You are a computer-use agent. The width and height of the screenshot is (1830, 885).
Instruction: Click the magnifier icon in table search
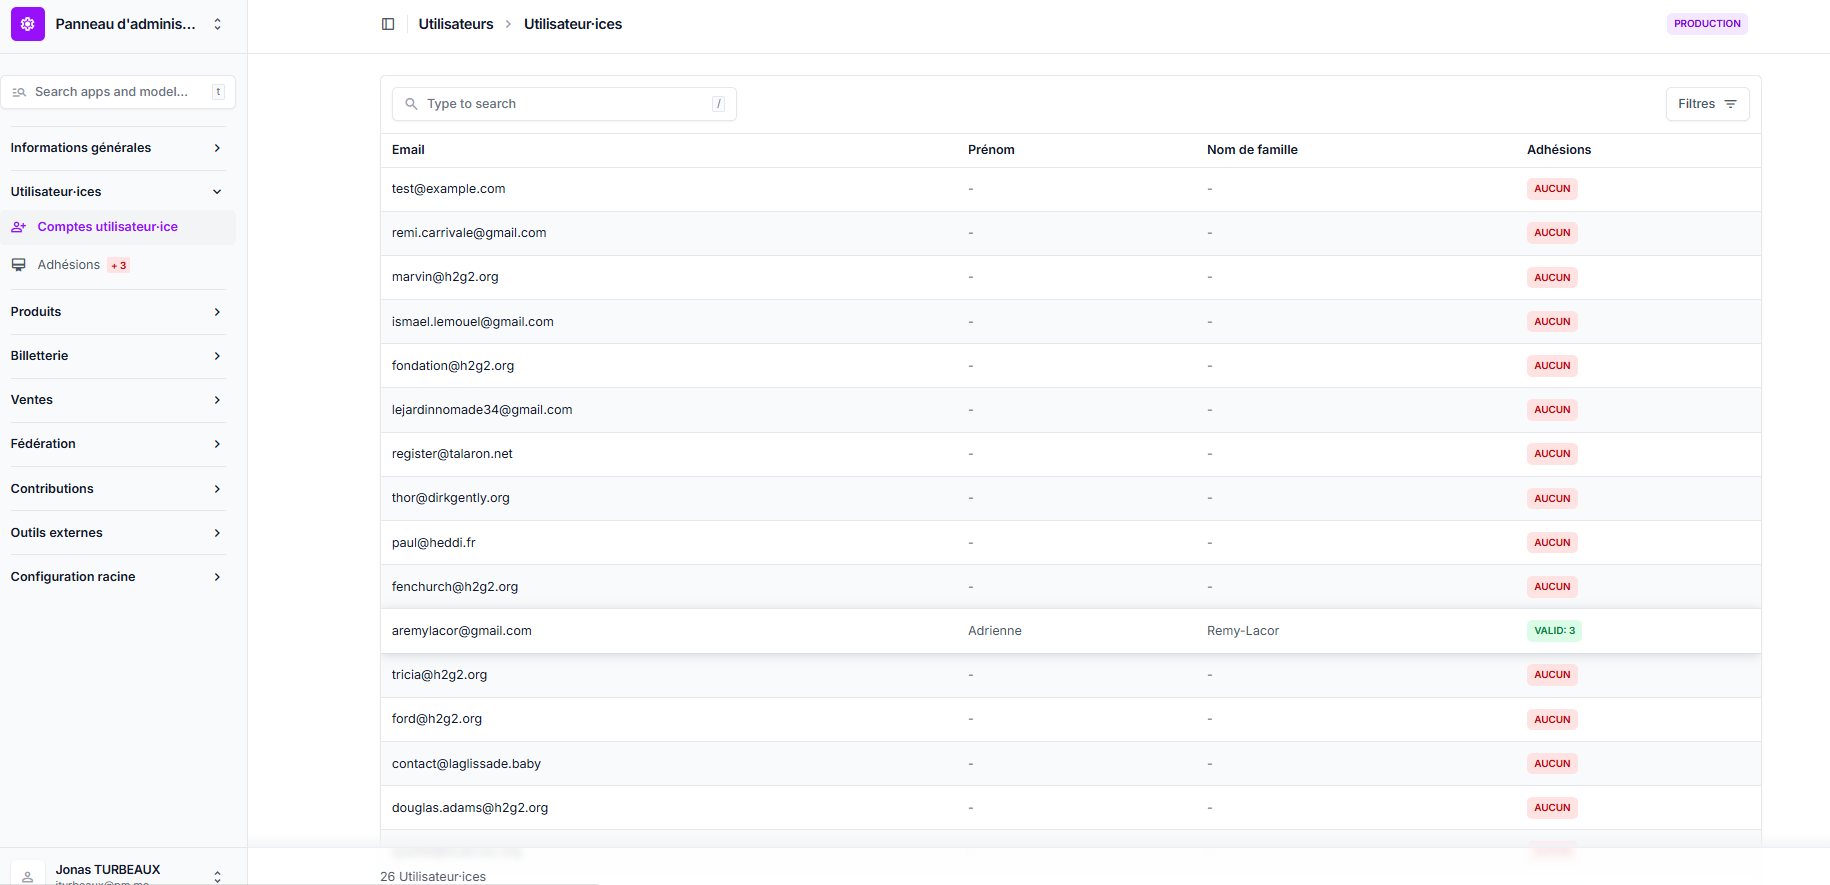click(x=411, y=104)
